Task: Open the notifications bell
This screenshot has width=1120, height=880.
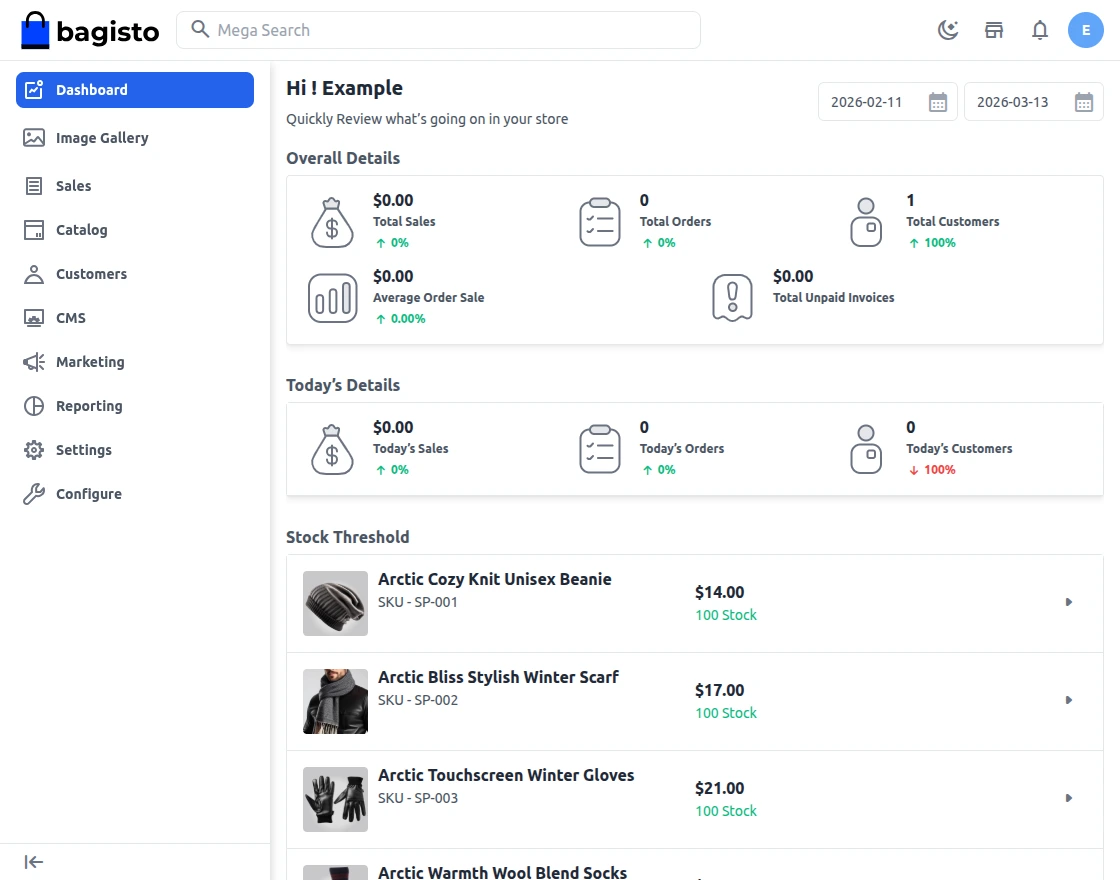Action: 1040,30
